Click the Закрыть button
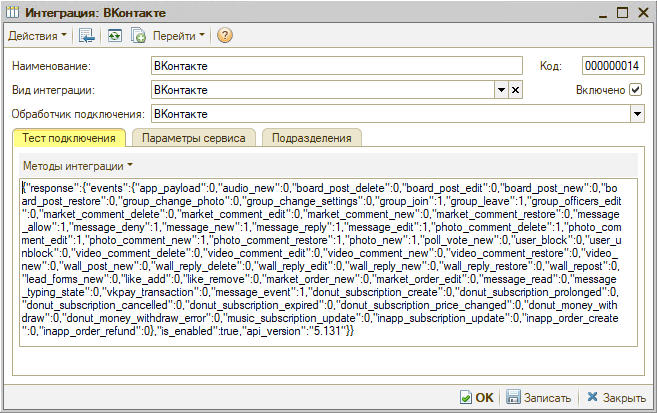 coord(616,398)
